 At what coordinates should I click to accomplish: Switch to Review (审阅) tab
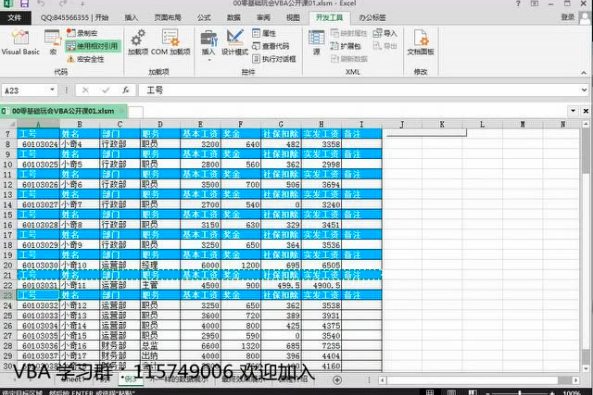coord(263,17)
